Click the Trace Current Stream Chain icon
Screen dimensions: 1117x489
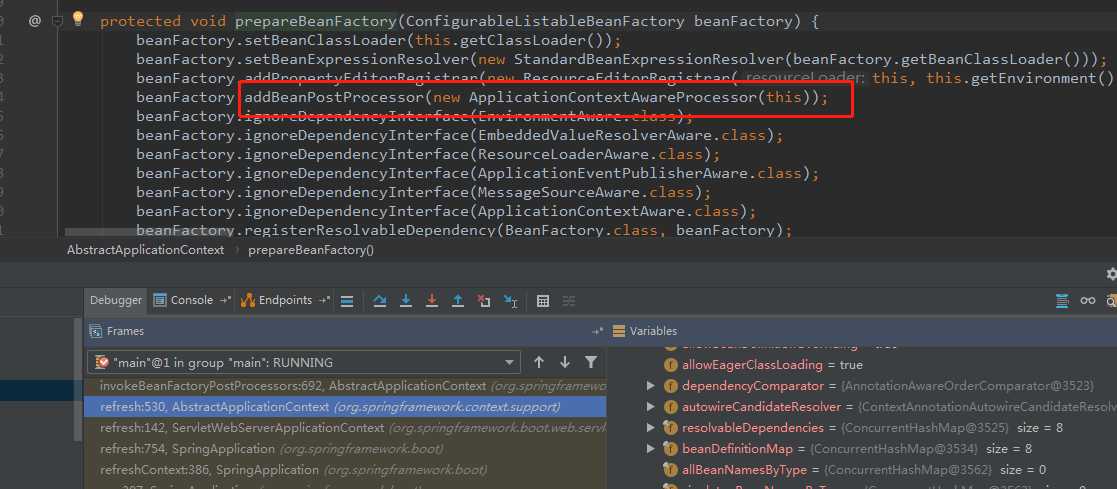pos(568,302)
